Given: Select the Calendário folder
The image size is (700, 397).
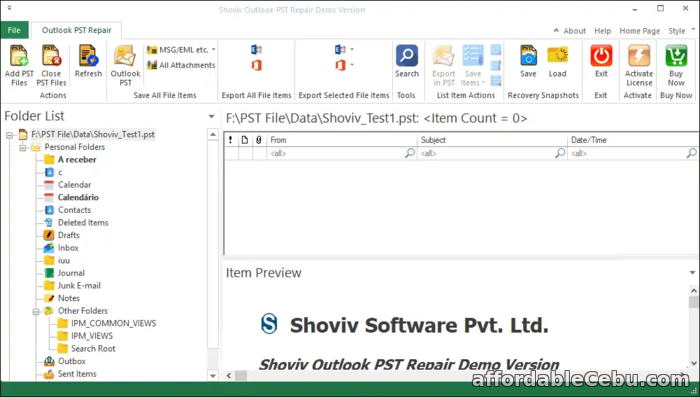Looking at the screenshot, I should coord(78,197).
